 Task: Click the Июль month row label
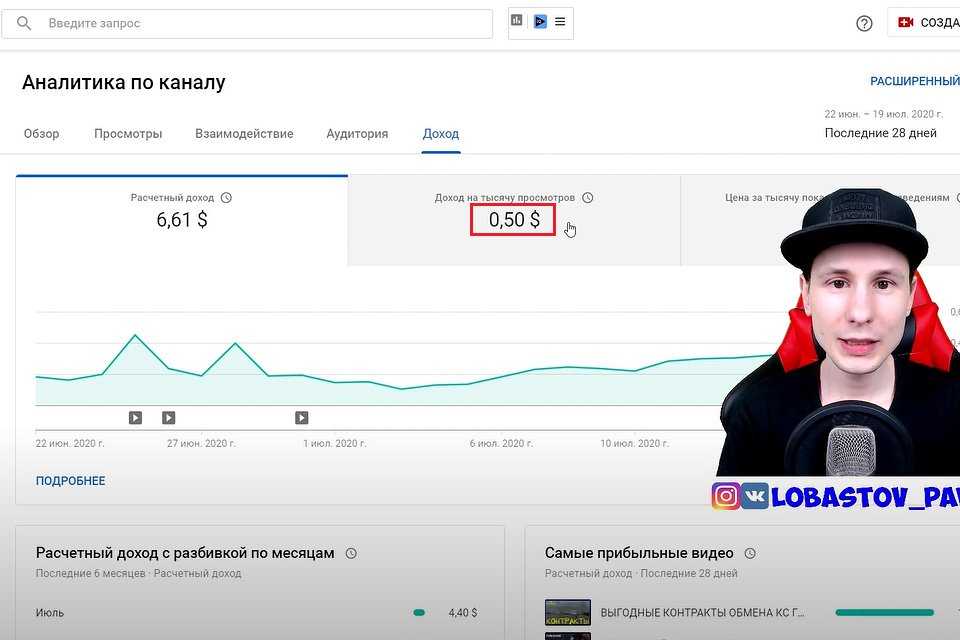(x=50, y=612)
